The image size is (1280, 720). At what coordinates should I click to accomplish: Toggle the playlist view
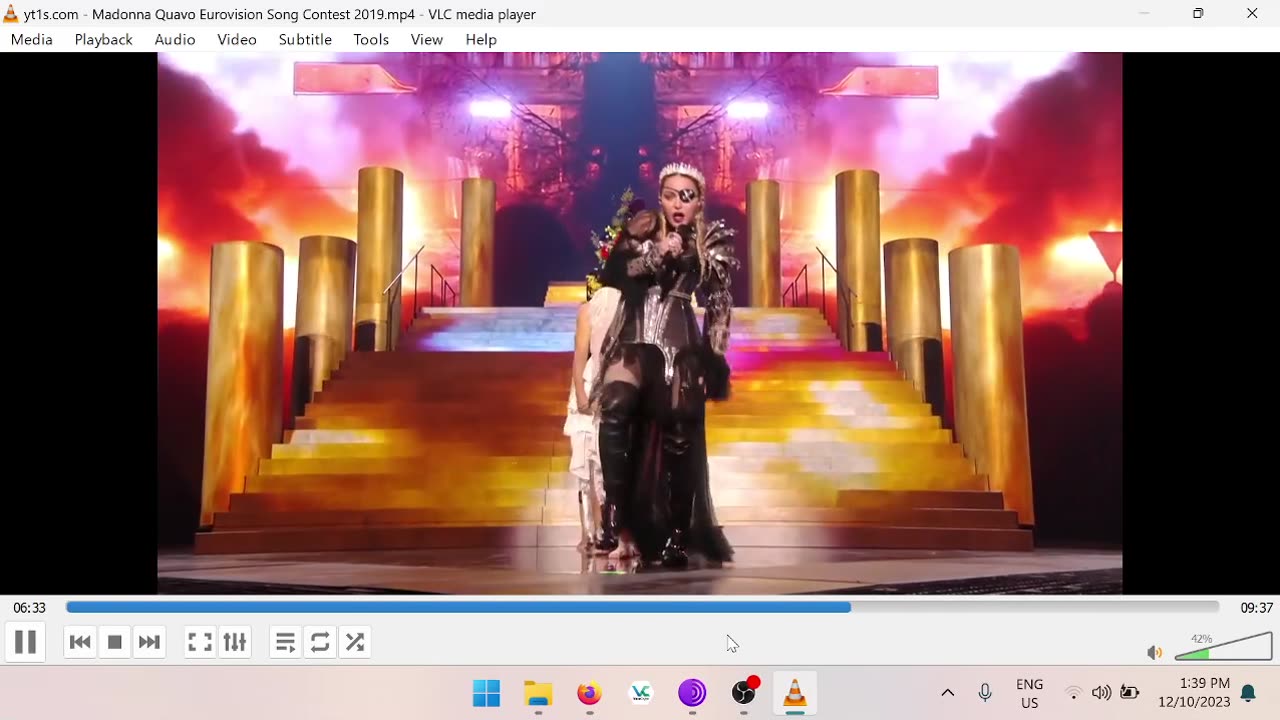pyautogui.click(x=285, y=642)
